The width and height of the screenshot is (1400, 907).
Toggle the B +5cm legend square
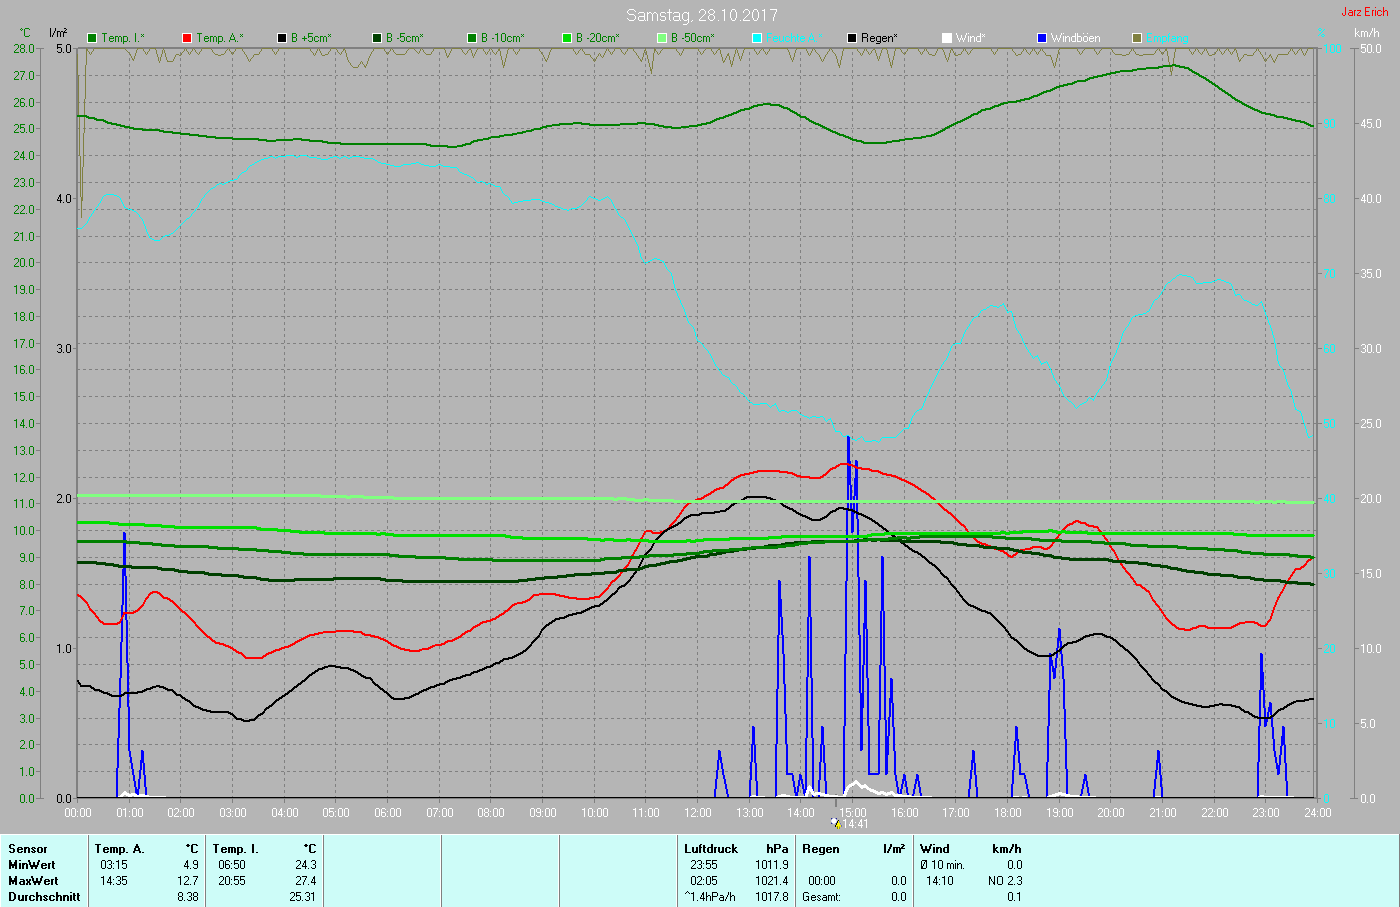282,38
